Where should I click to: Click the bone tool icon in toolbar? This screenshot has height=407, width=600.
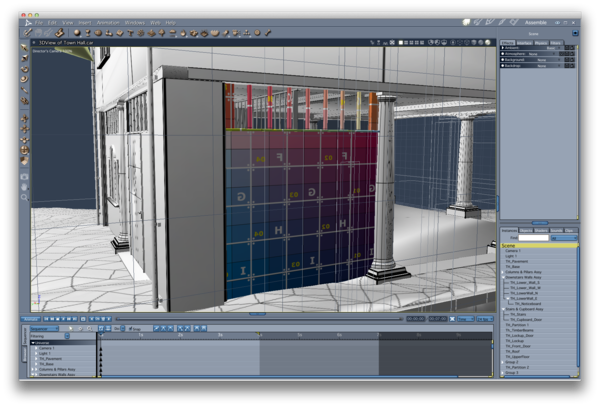coord(268,33)
